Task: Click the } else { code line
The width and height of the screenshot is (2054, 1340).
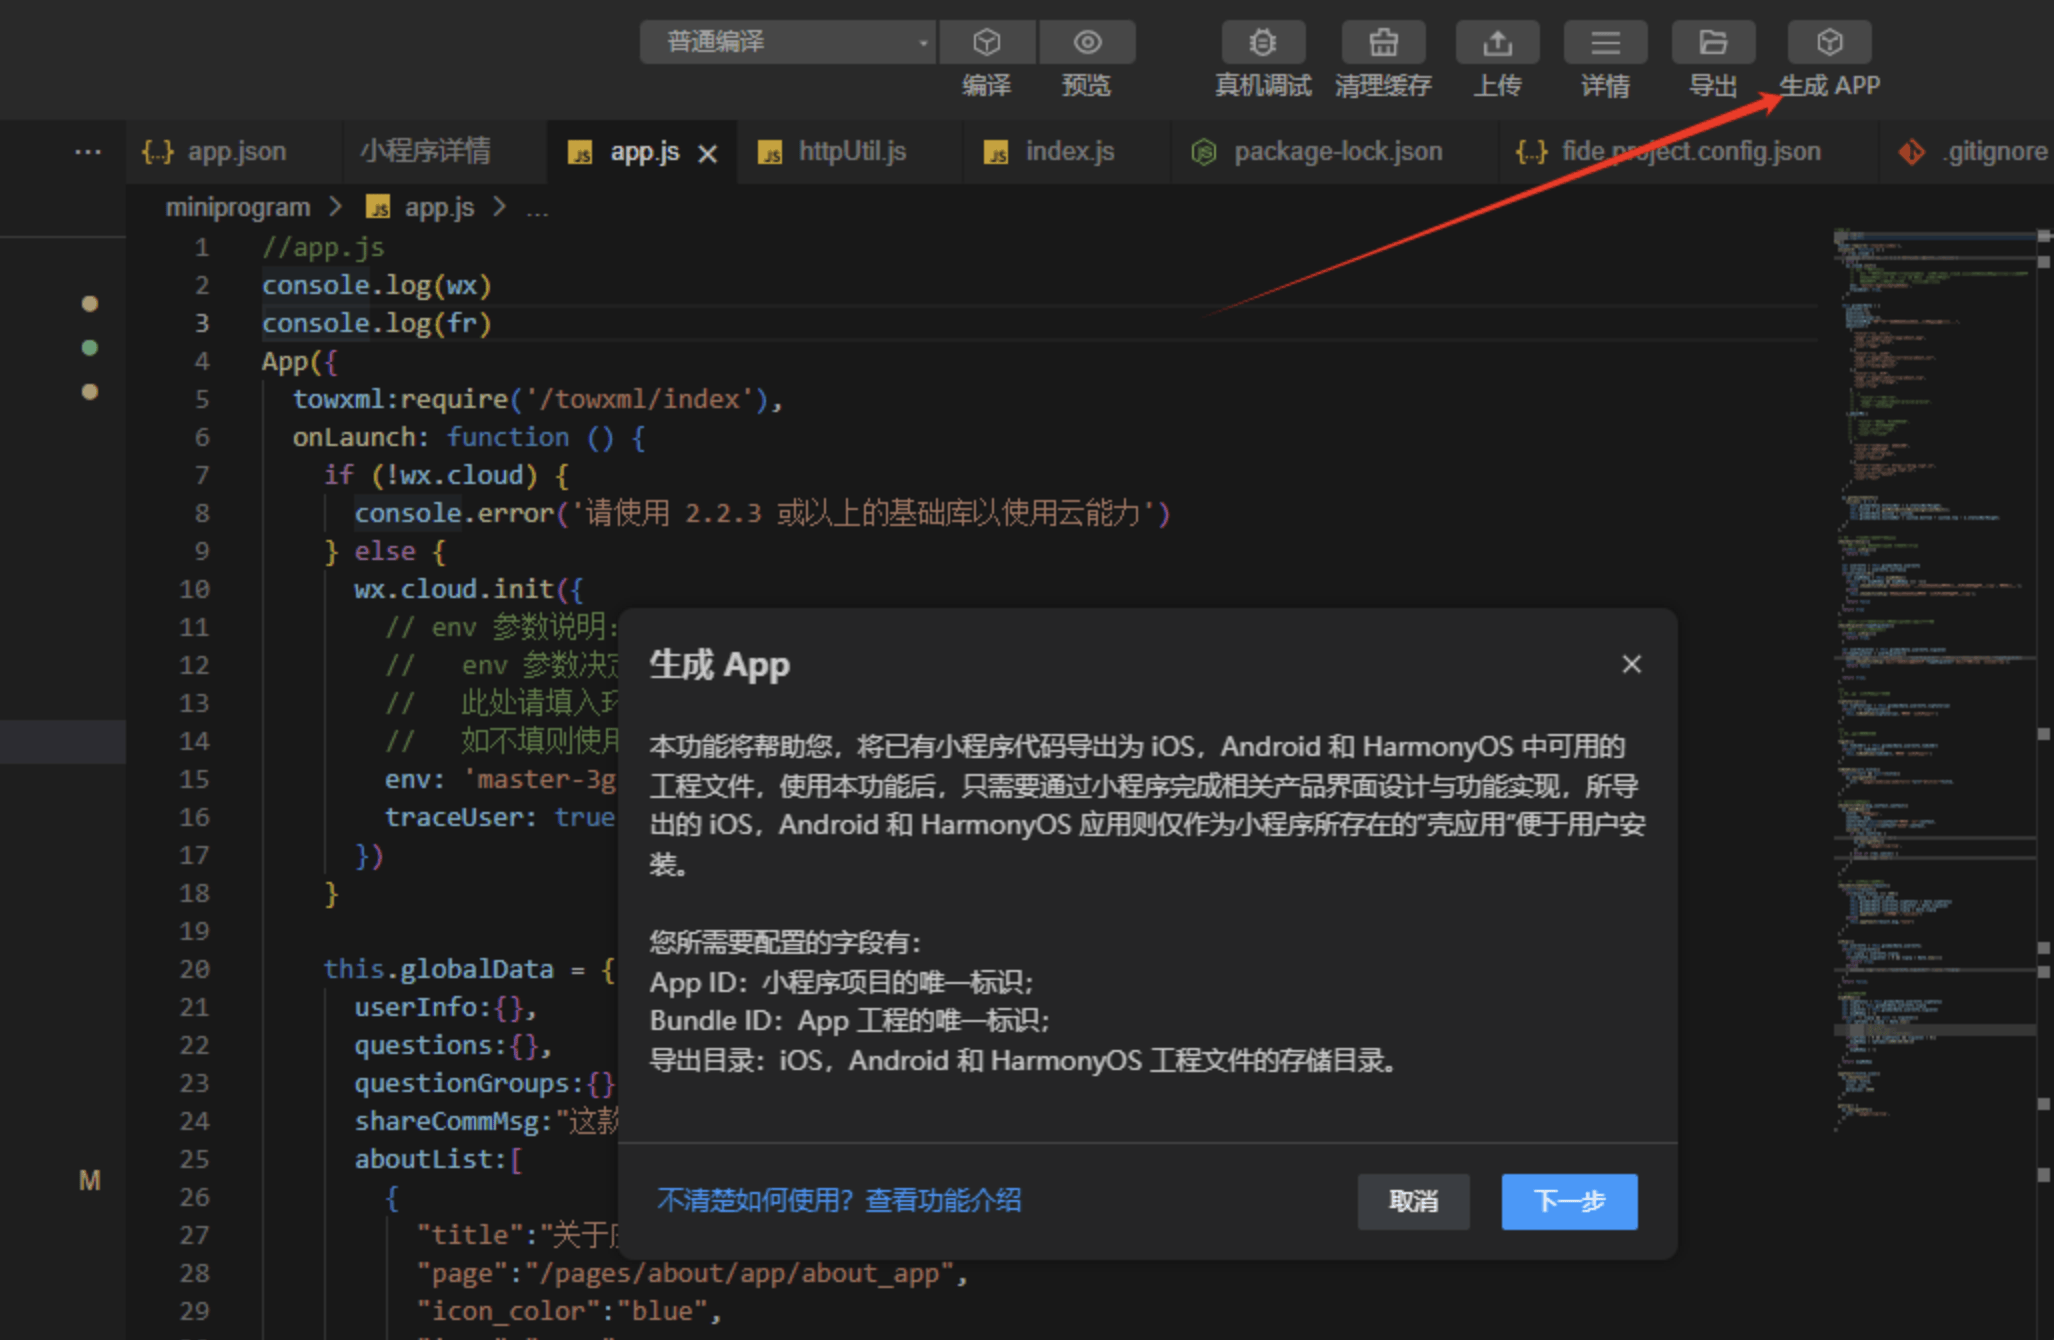Action: click(385, 551)
